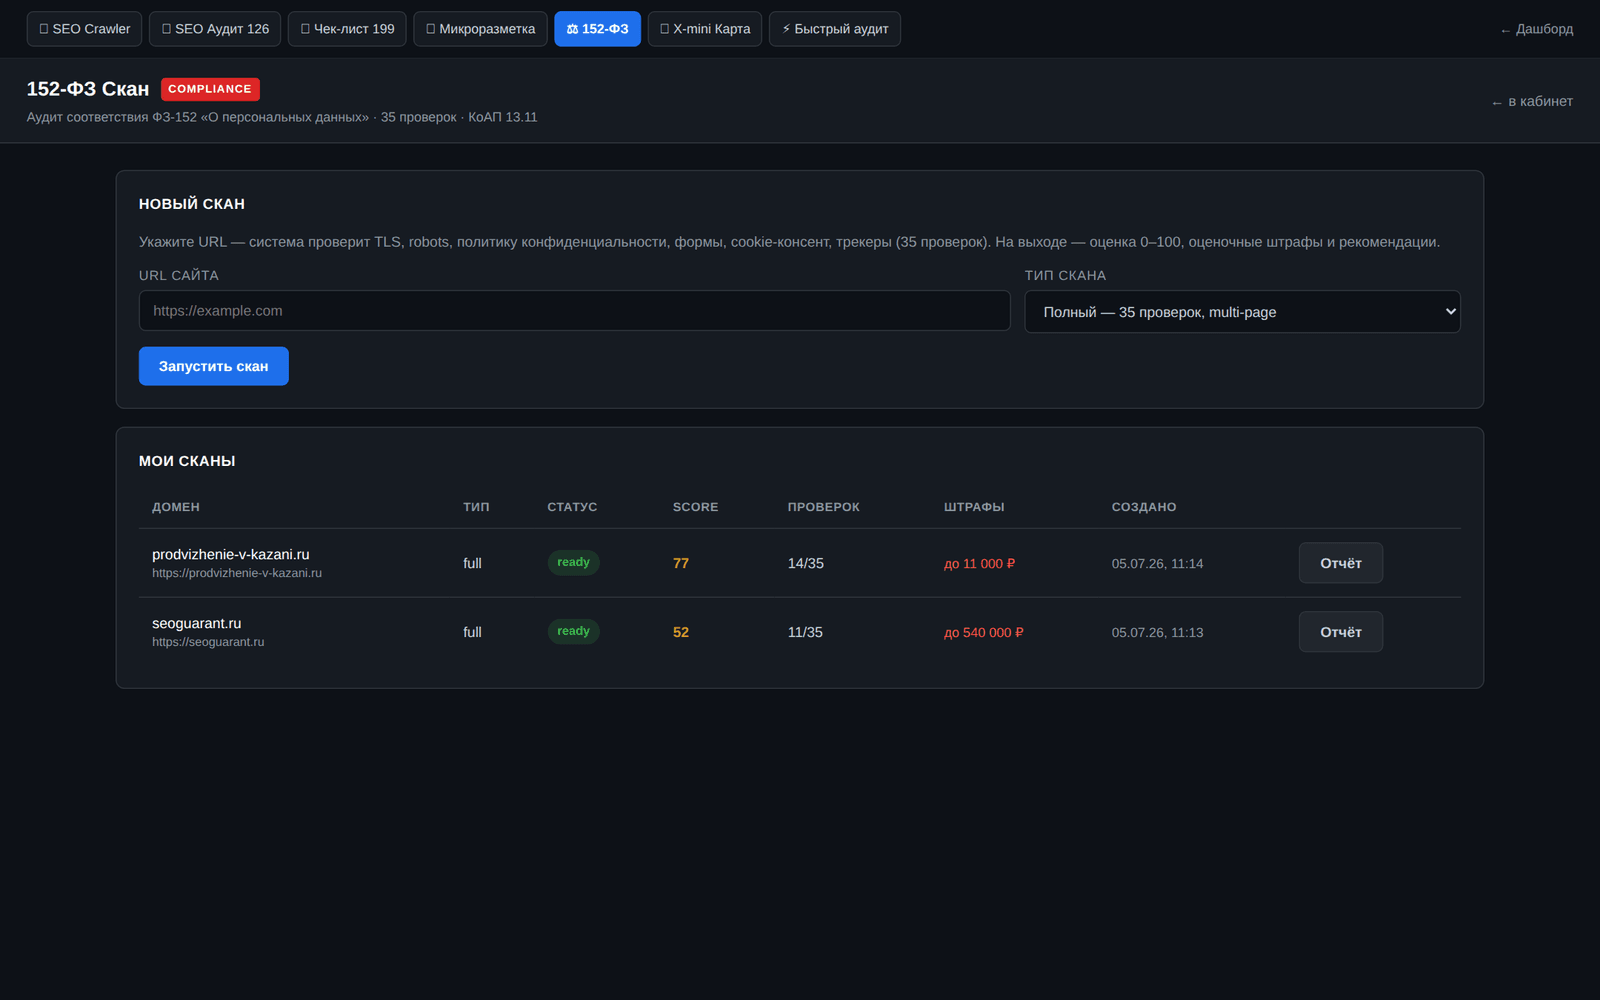The width and height of the screenshot is (1600, 1000).
Task: Click the до 540 000 ₽ fine amount
Action: coord(983,633)
